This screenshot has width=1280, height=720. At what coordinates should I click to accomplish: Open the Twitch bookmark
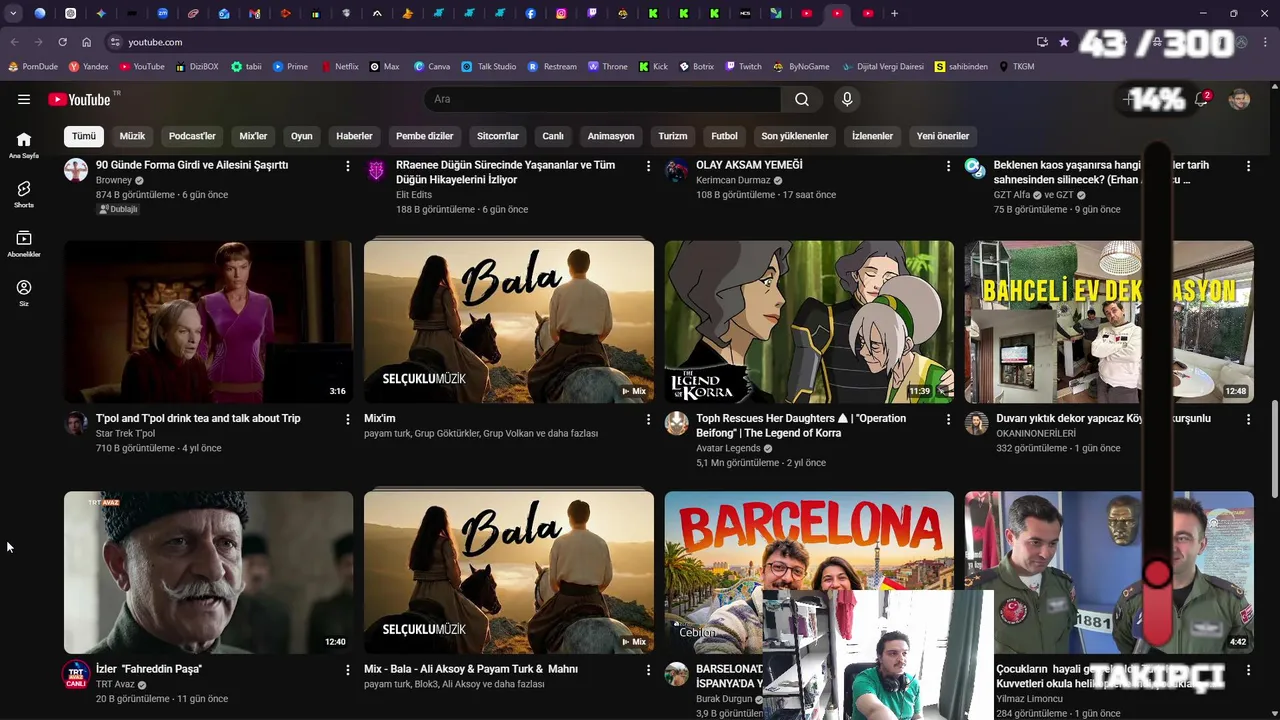pos(742,67)
